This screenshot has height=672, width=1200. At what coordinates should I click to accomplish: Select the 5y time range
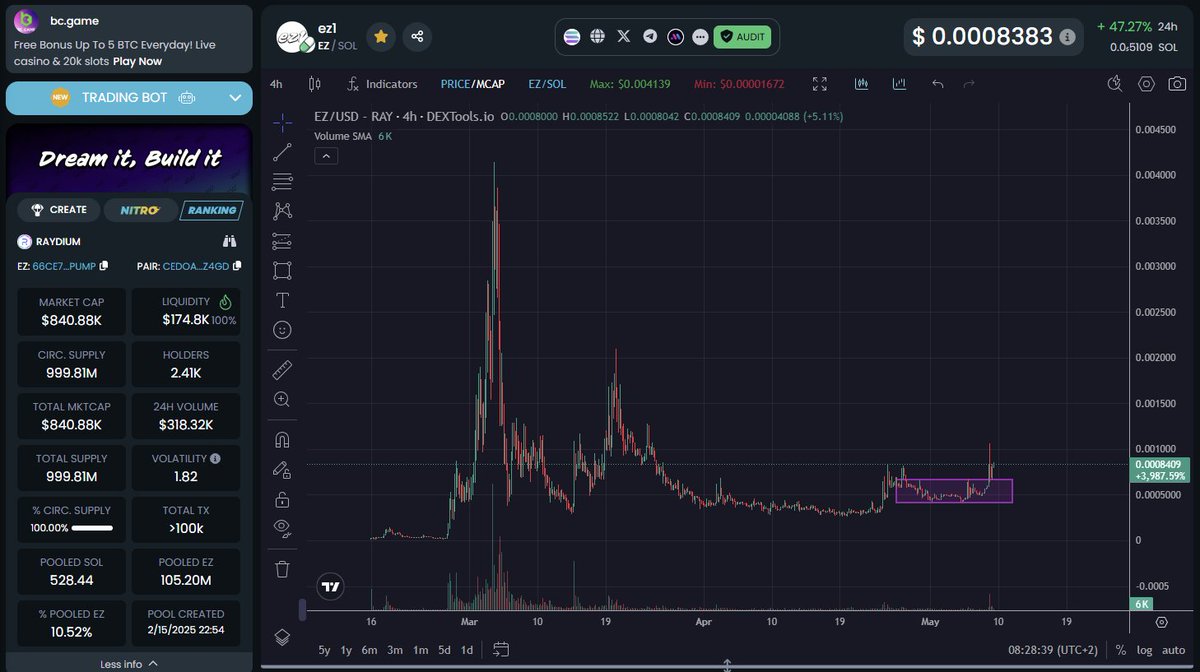coord(324,650)
